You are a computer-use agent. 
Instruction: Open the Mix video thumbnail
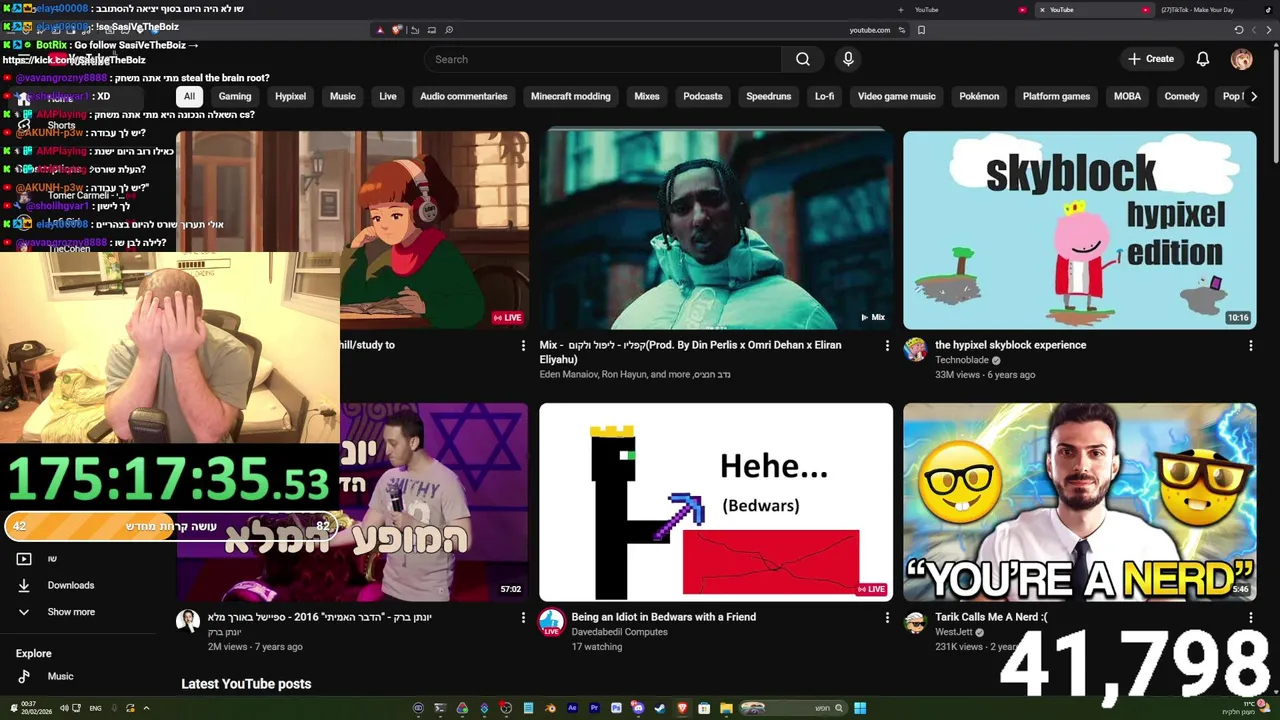pyautogui.click(x=716, y=230)
